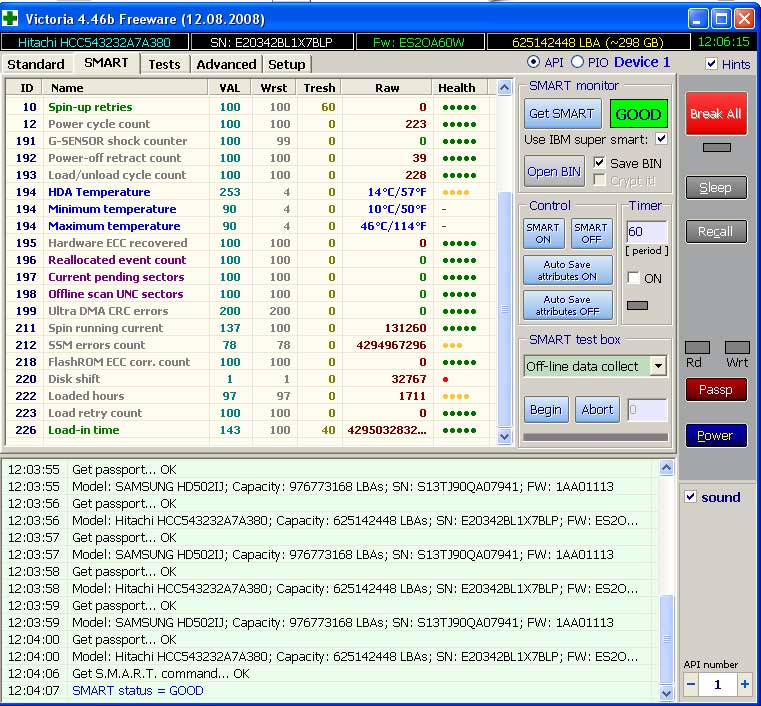Click the VAL column header
Viewport: 761px width, 706px height.
(230, 88)
